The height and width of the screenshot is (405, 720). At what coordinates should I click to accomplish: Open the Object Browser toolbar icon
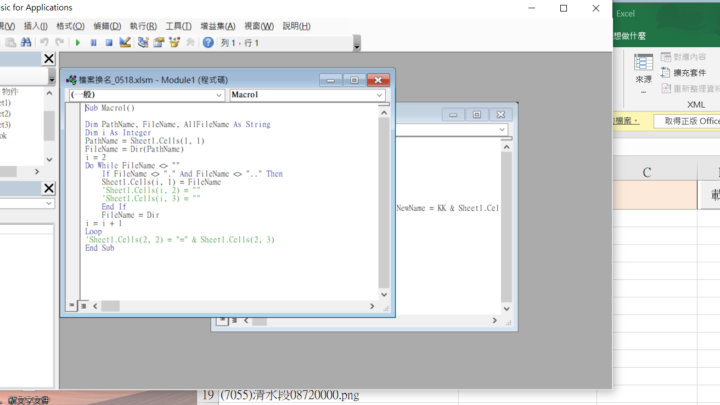174,43
